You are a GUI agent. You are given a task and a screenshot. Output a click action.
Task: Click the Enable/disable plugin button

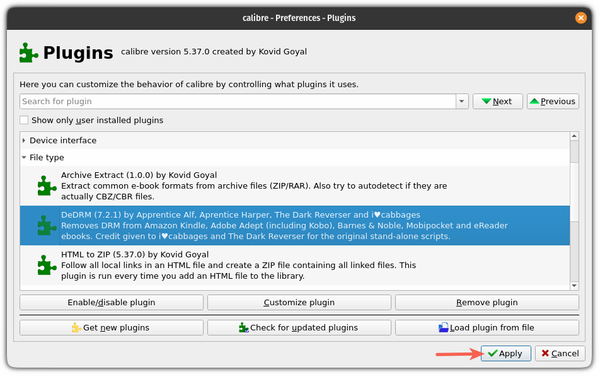pyautogui.click(x=111, y=303)
